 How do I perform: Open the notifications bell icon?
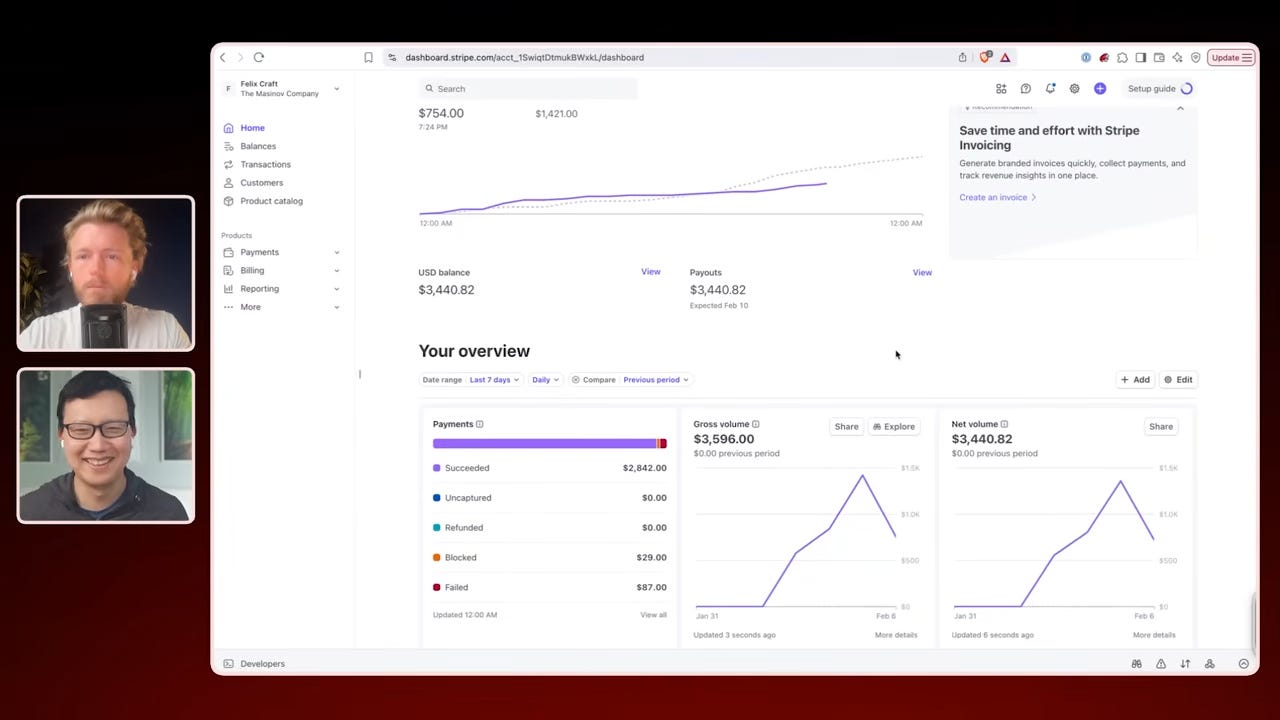pyautogui.click(x=1050, y=88)
